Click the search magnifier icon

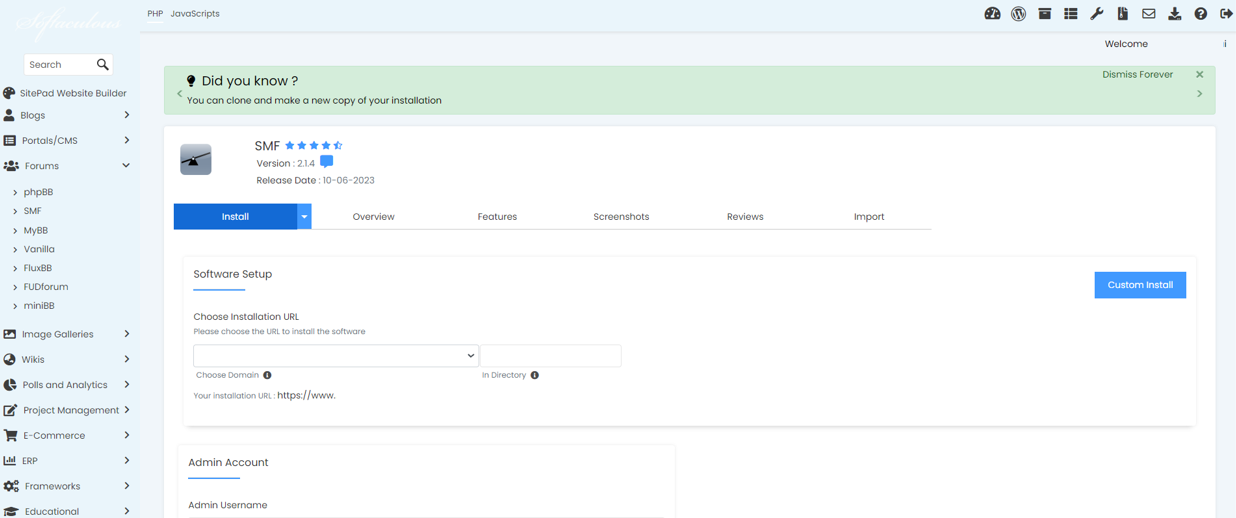(102, 65)
